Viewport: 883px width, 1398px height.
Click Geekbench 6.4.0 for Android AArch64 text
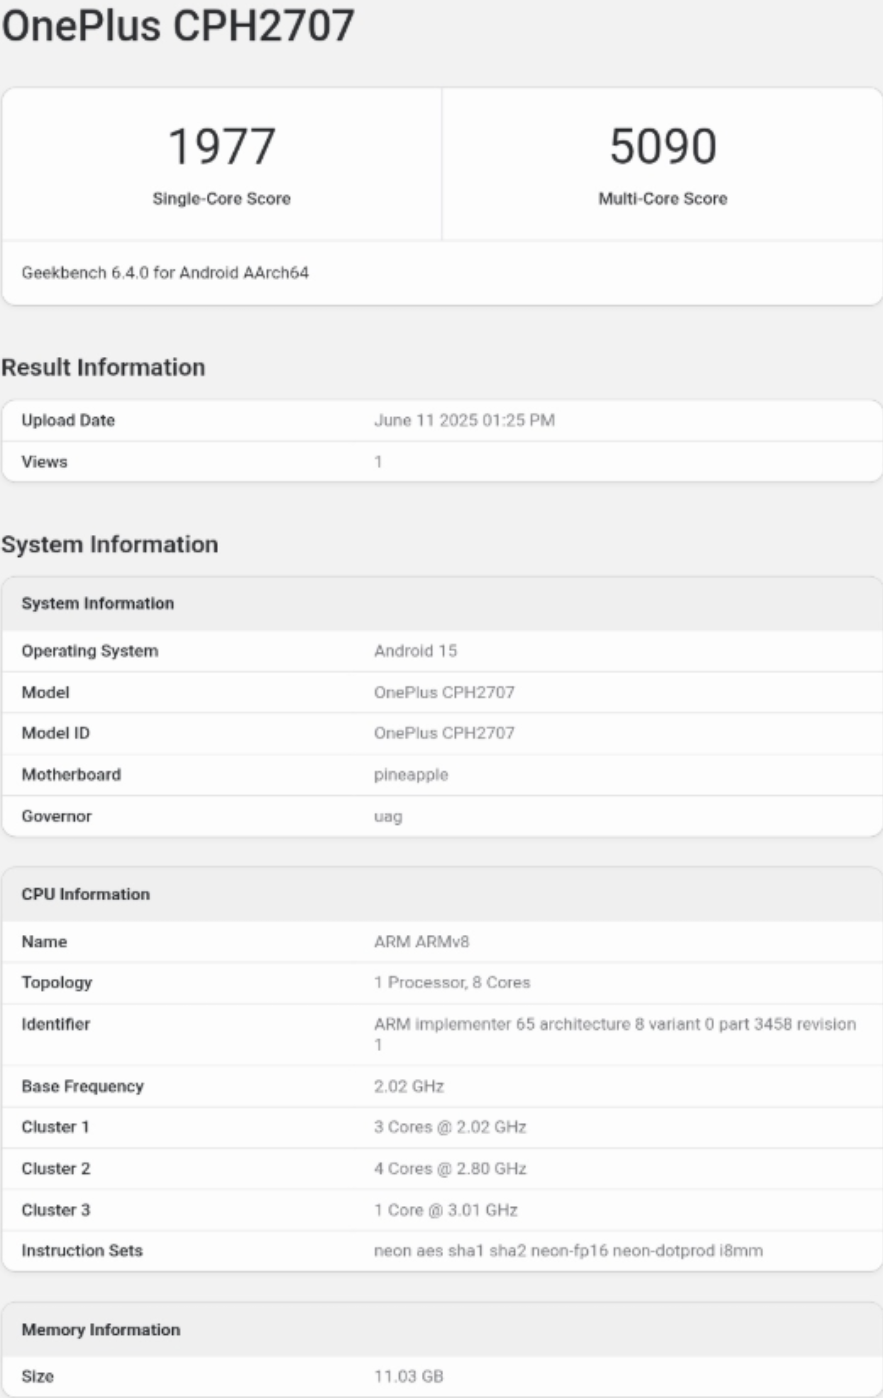(165, 272)
